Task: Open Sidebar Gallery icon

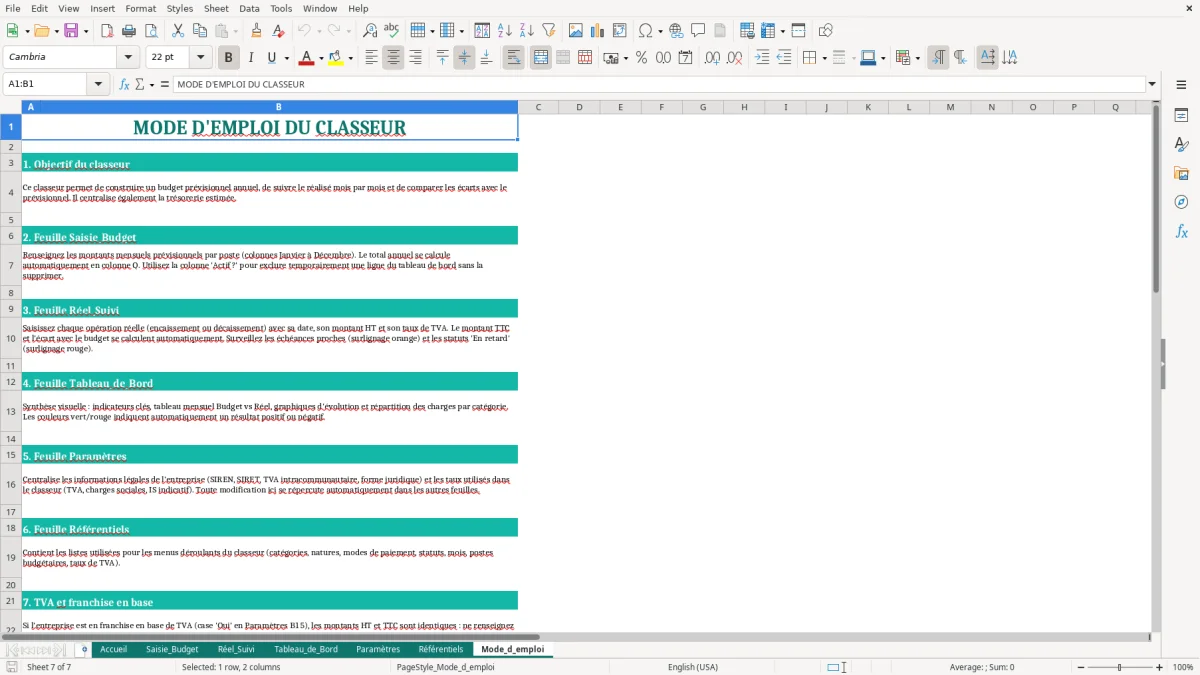Action: 1181,173
